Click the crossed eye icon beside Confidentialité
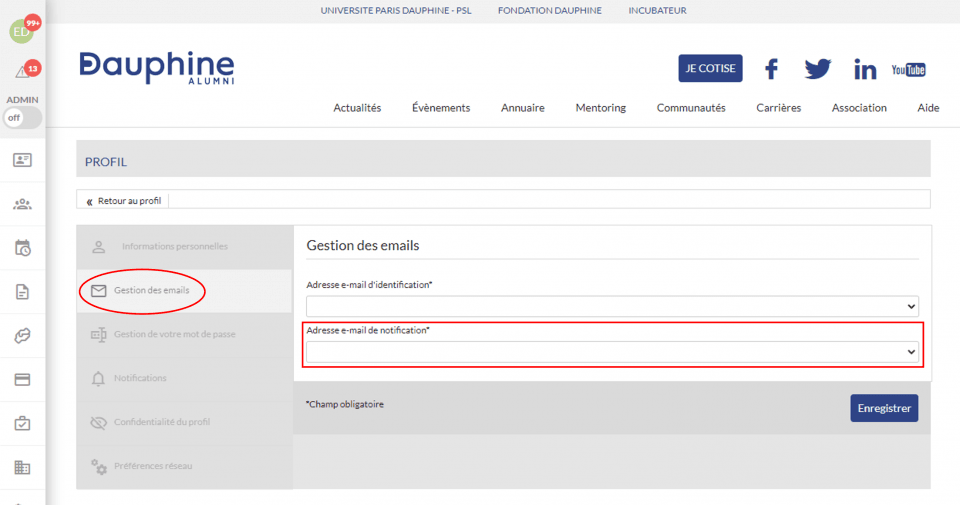Screen dimensions: 960x505 click(x=99, y=422)
